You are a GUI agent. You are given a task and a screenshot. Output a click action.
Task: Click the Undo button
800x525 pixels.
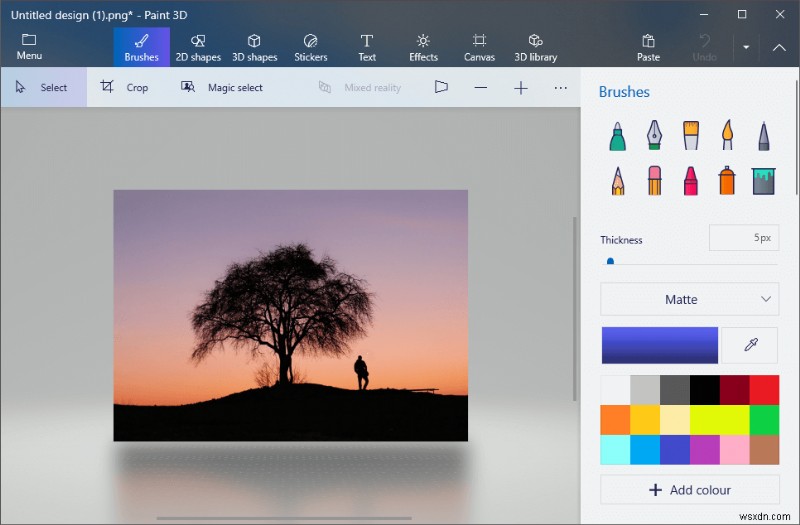[705, 47]
